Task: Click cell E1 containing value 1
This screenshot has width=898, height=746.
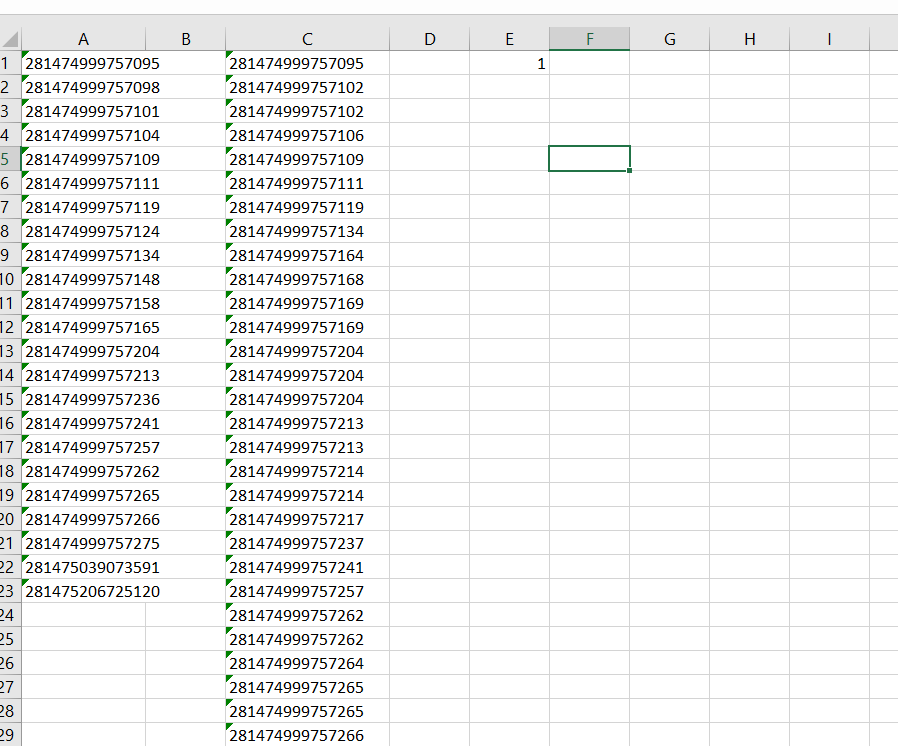Action: pos(509,63)
